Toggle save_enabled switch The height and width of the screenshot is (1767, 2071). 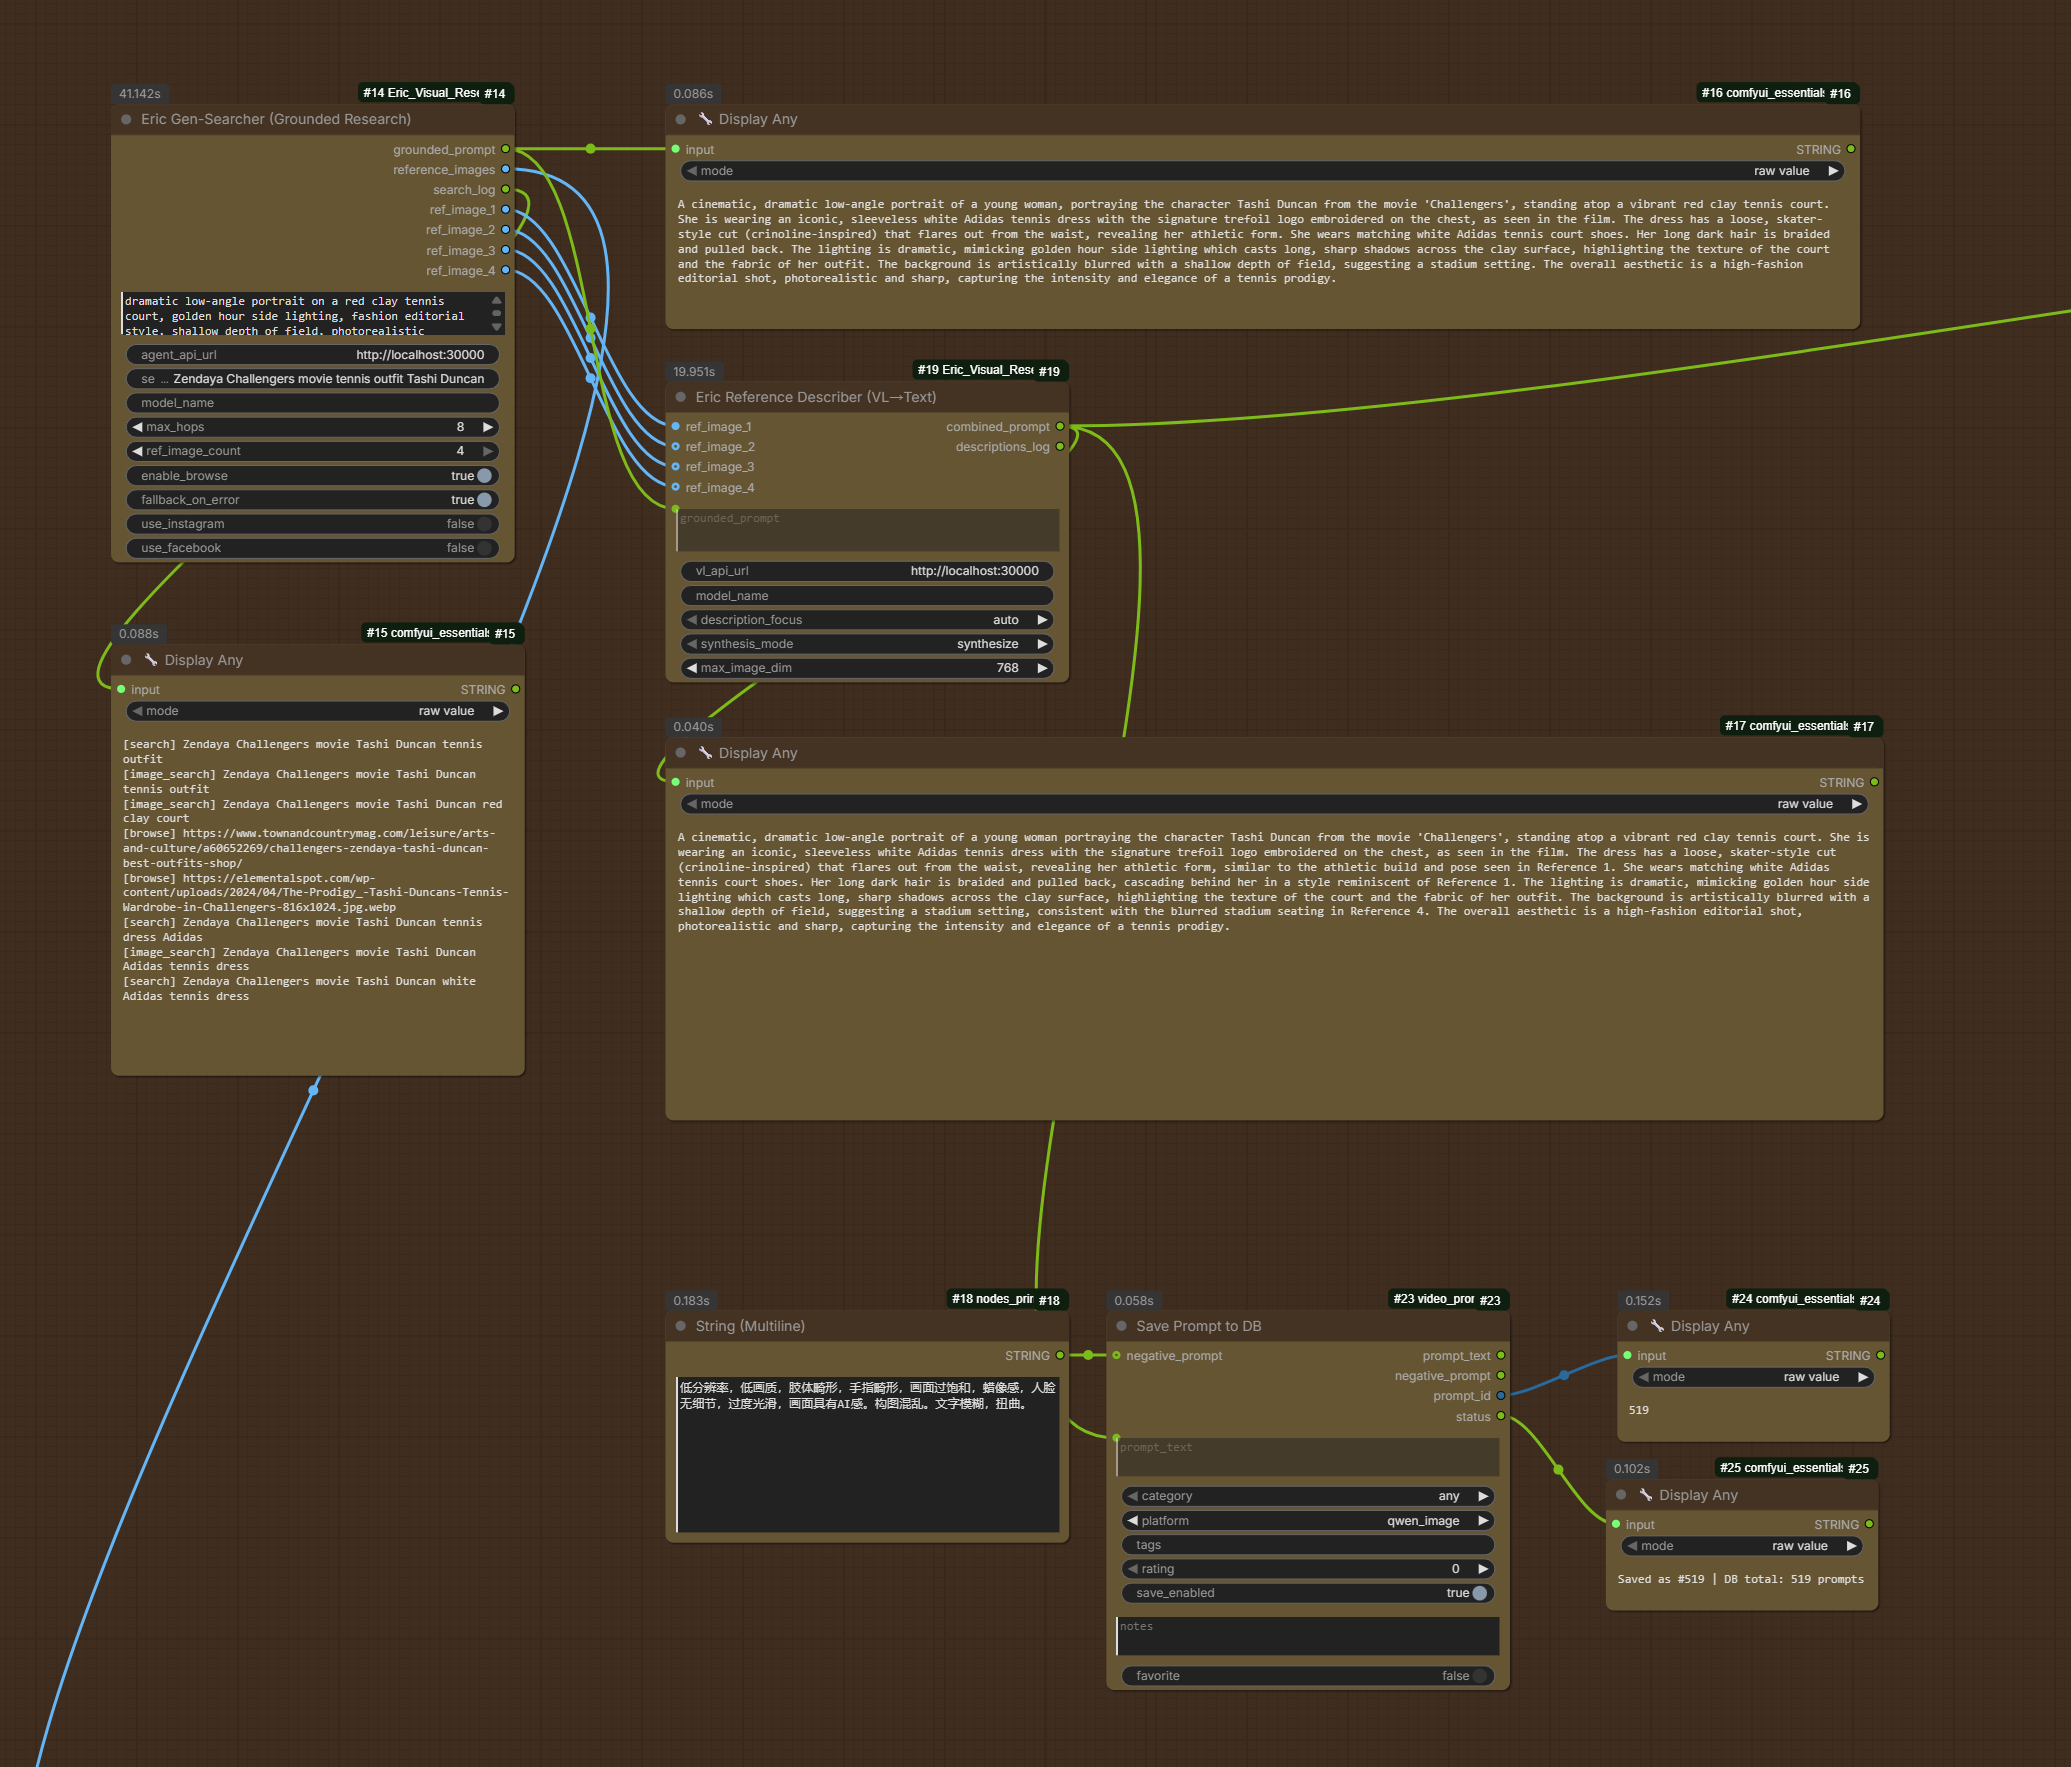1480,1593
